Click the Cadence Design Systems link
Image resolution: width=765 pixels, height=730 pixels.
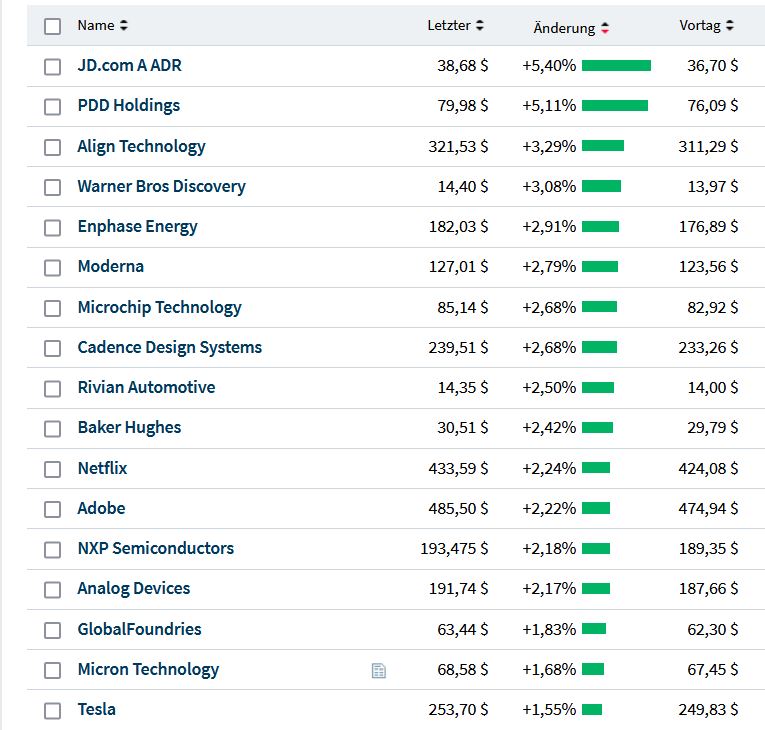[169, 348]
